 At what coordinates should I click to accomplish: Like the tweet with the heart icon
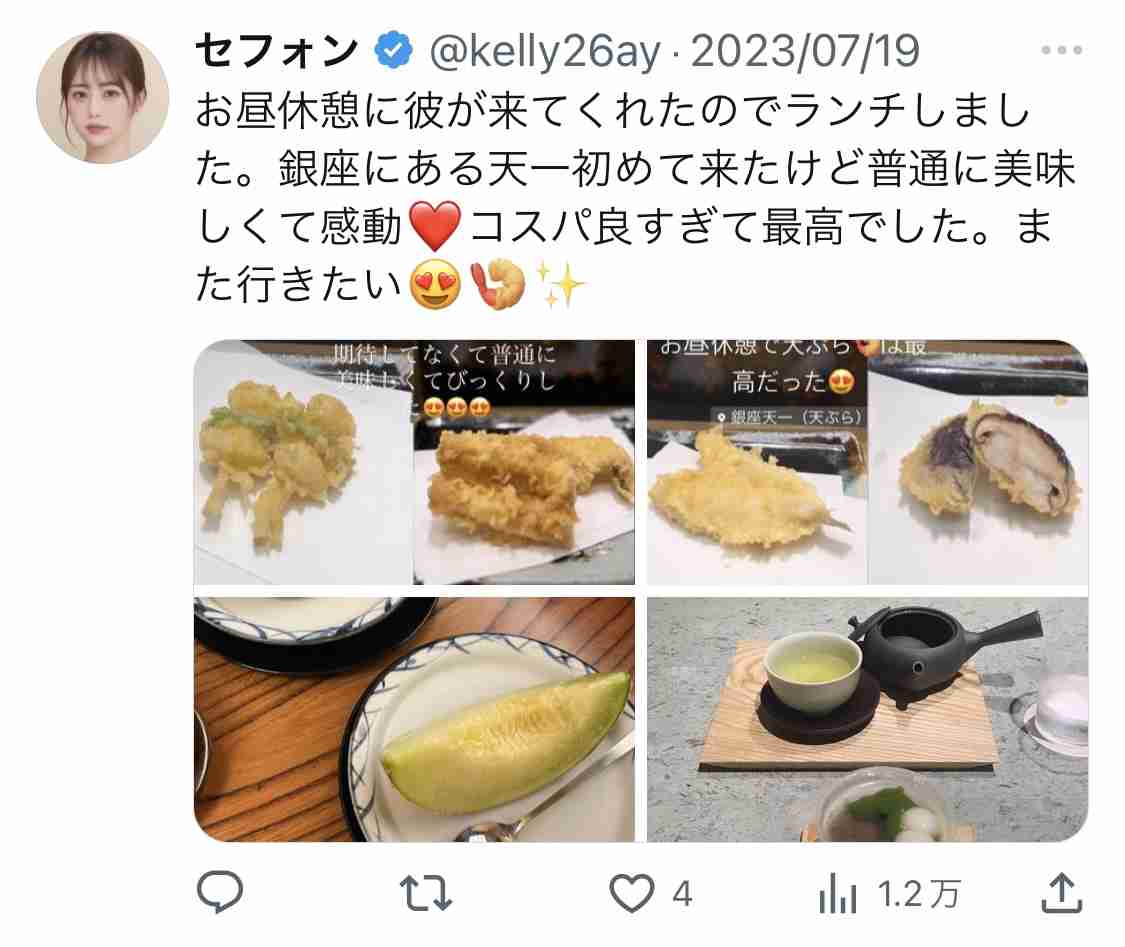(631, 894)
